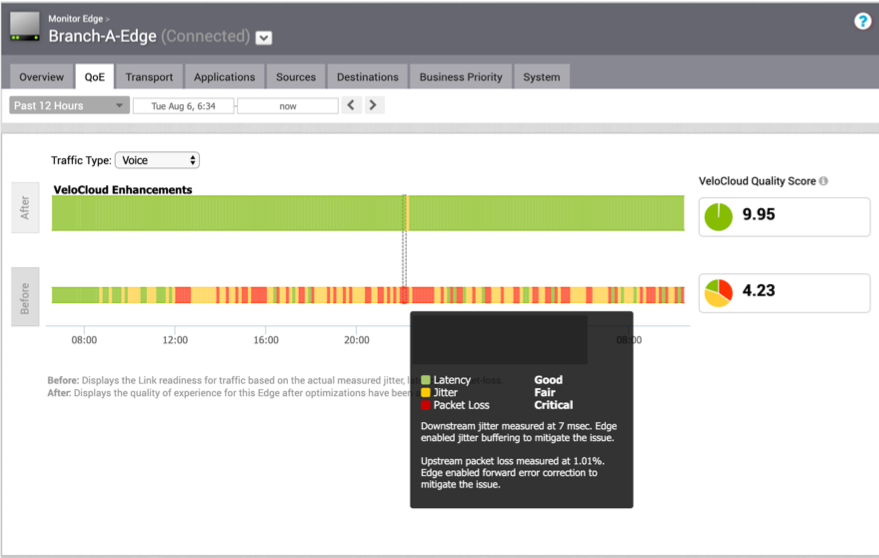The height and width of the screenshot is (558, 879).
Task: Click the 'Good' latency status
Action: pyautogui.click(x=548, y=380)
